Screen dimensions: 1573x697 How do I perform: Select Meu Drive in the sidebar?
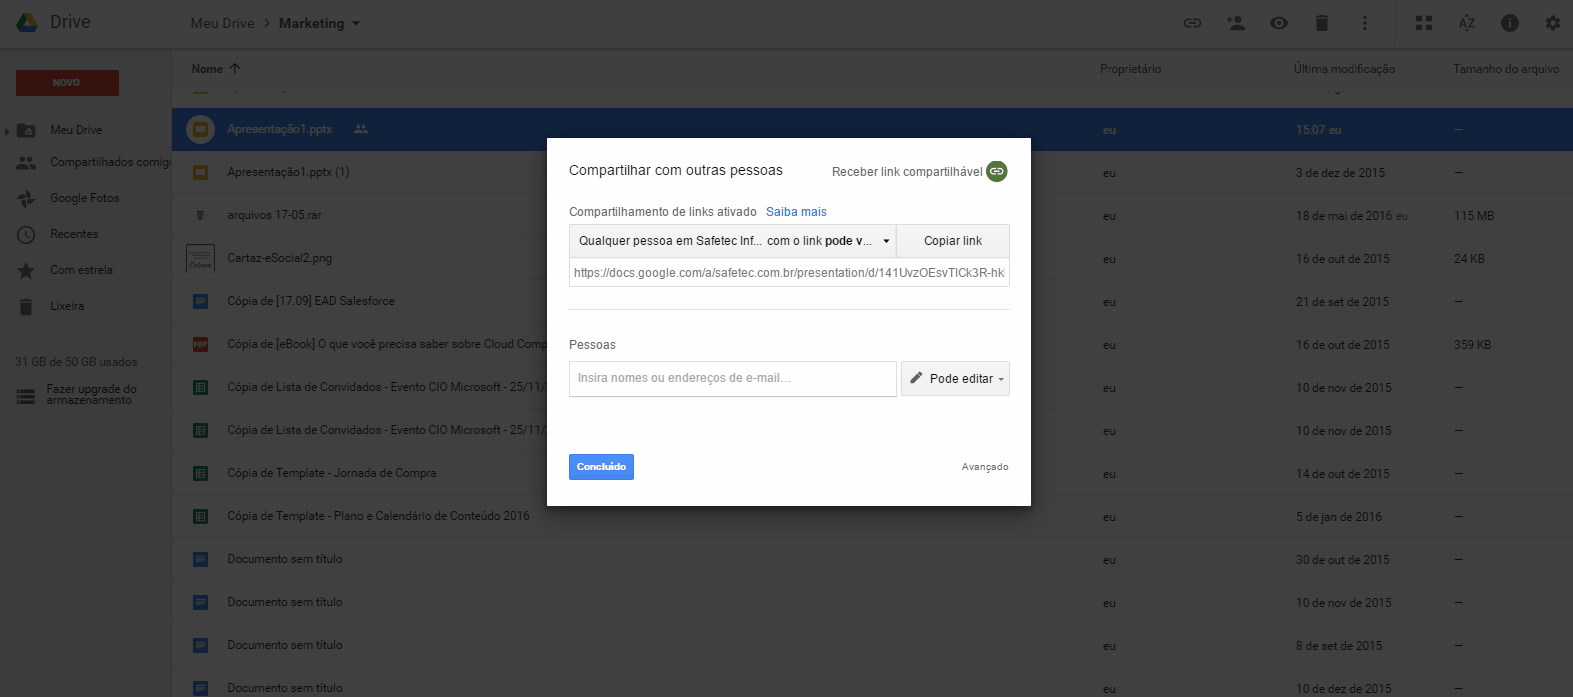point(76,130)
